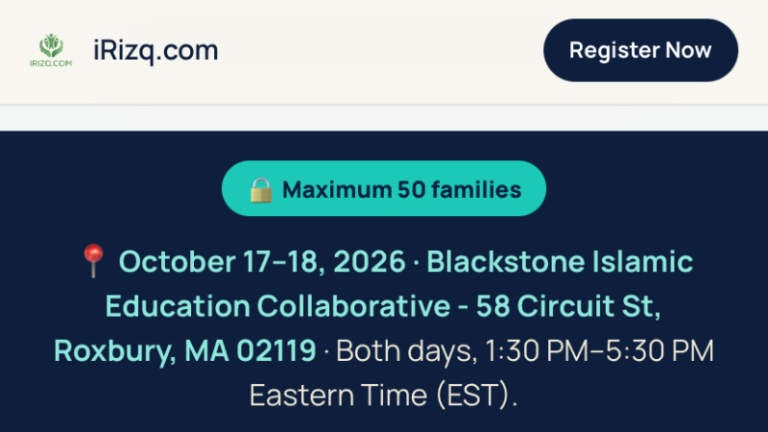Click the Maximum 50 families badge
768x432 pixels.
[384, 189]
